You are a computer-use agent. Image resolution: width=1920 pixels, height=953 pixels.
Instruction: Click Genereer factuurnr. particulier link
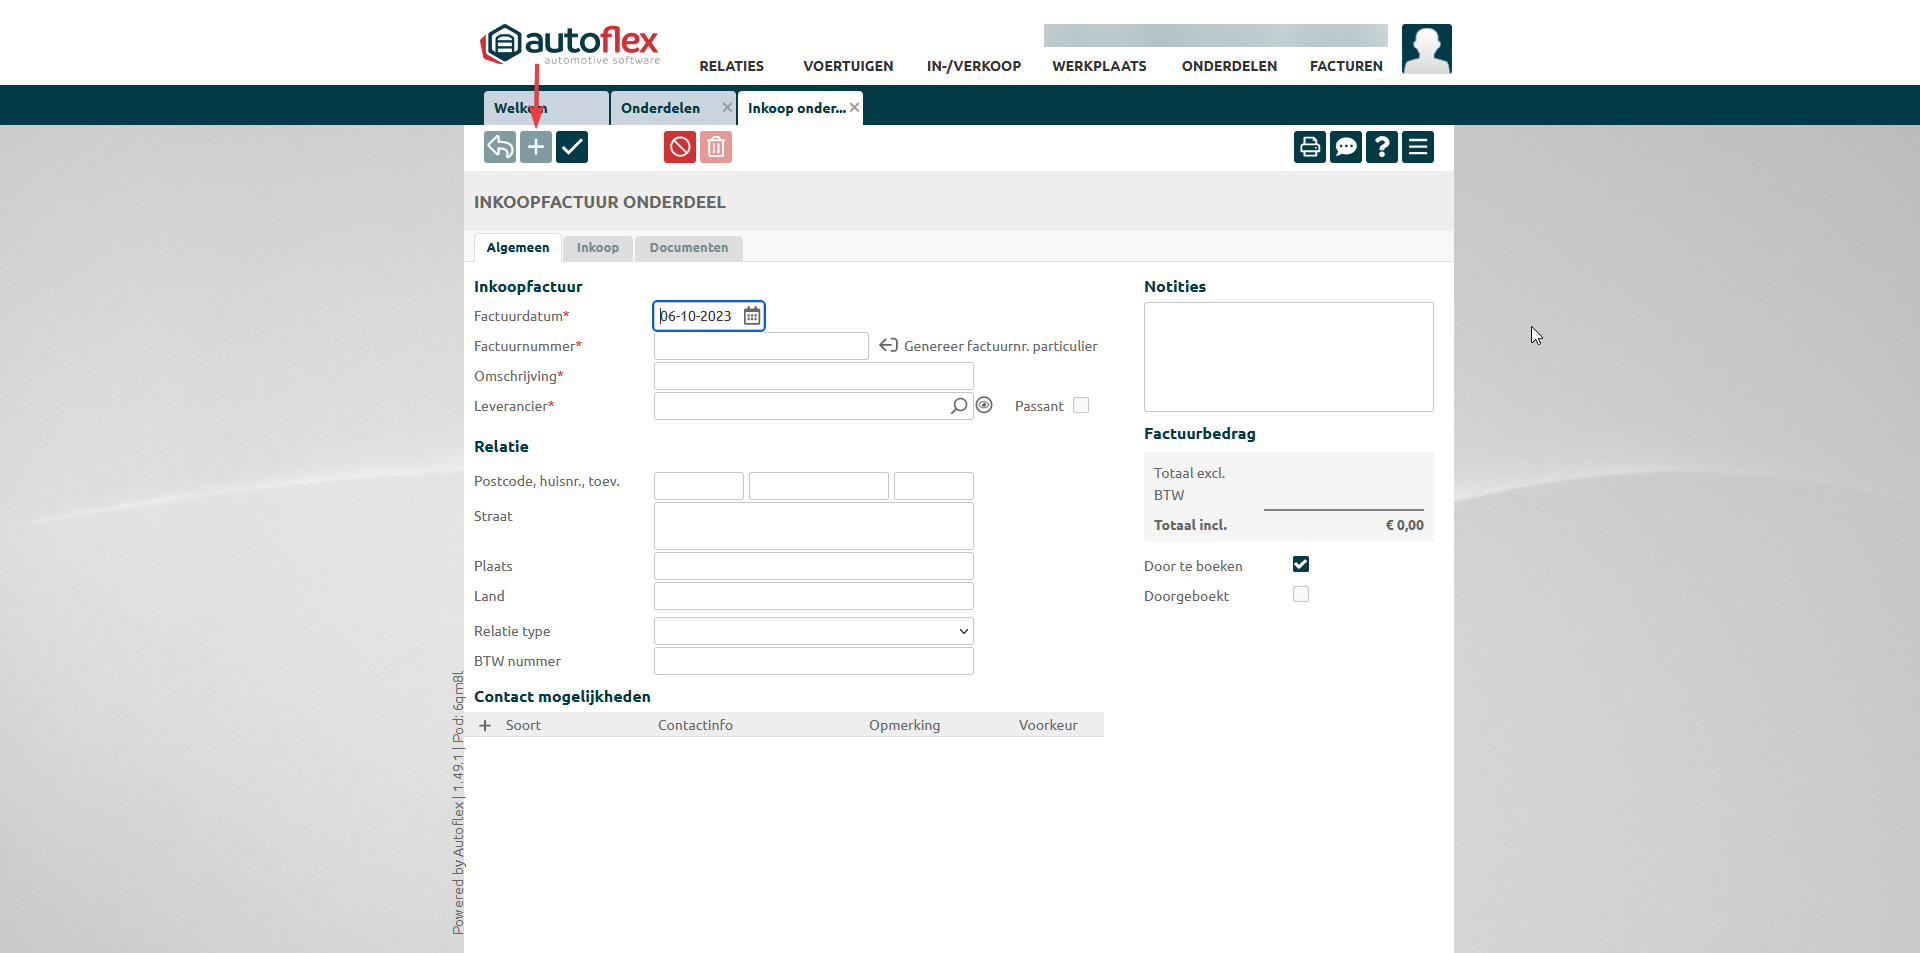pos(1000,346)
